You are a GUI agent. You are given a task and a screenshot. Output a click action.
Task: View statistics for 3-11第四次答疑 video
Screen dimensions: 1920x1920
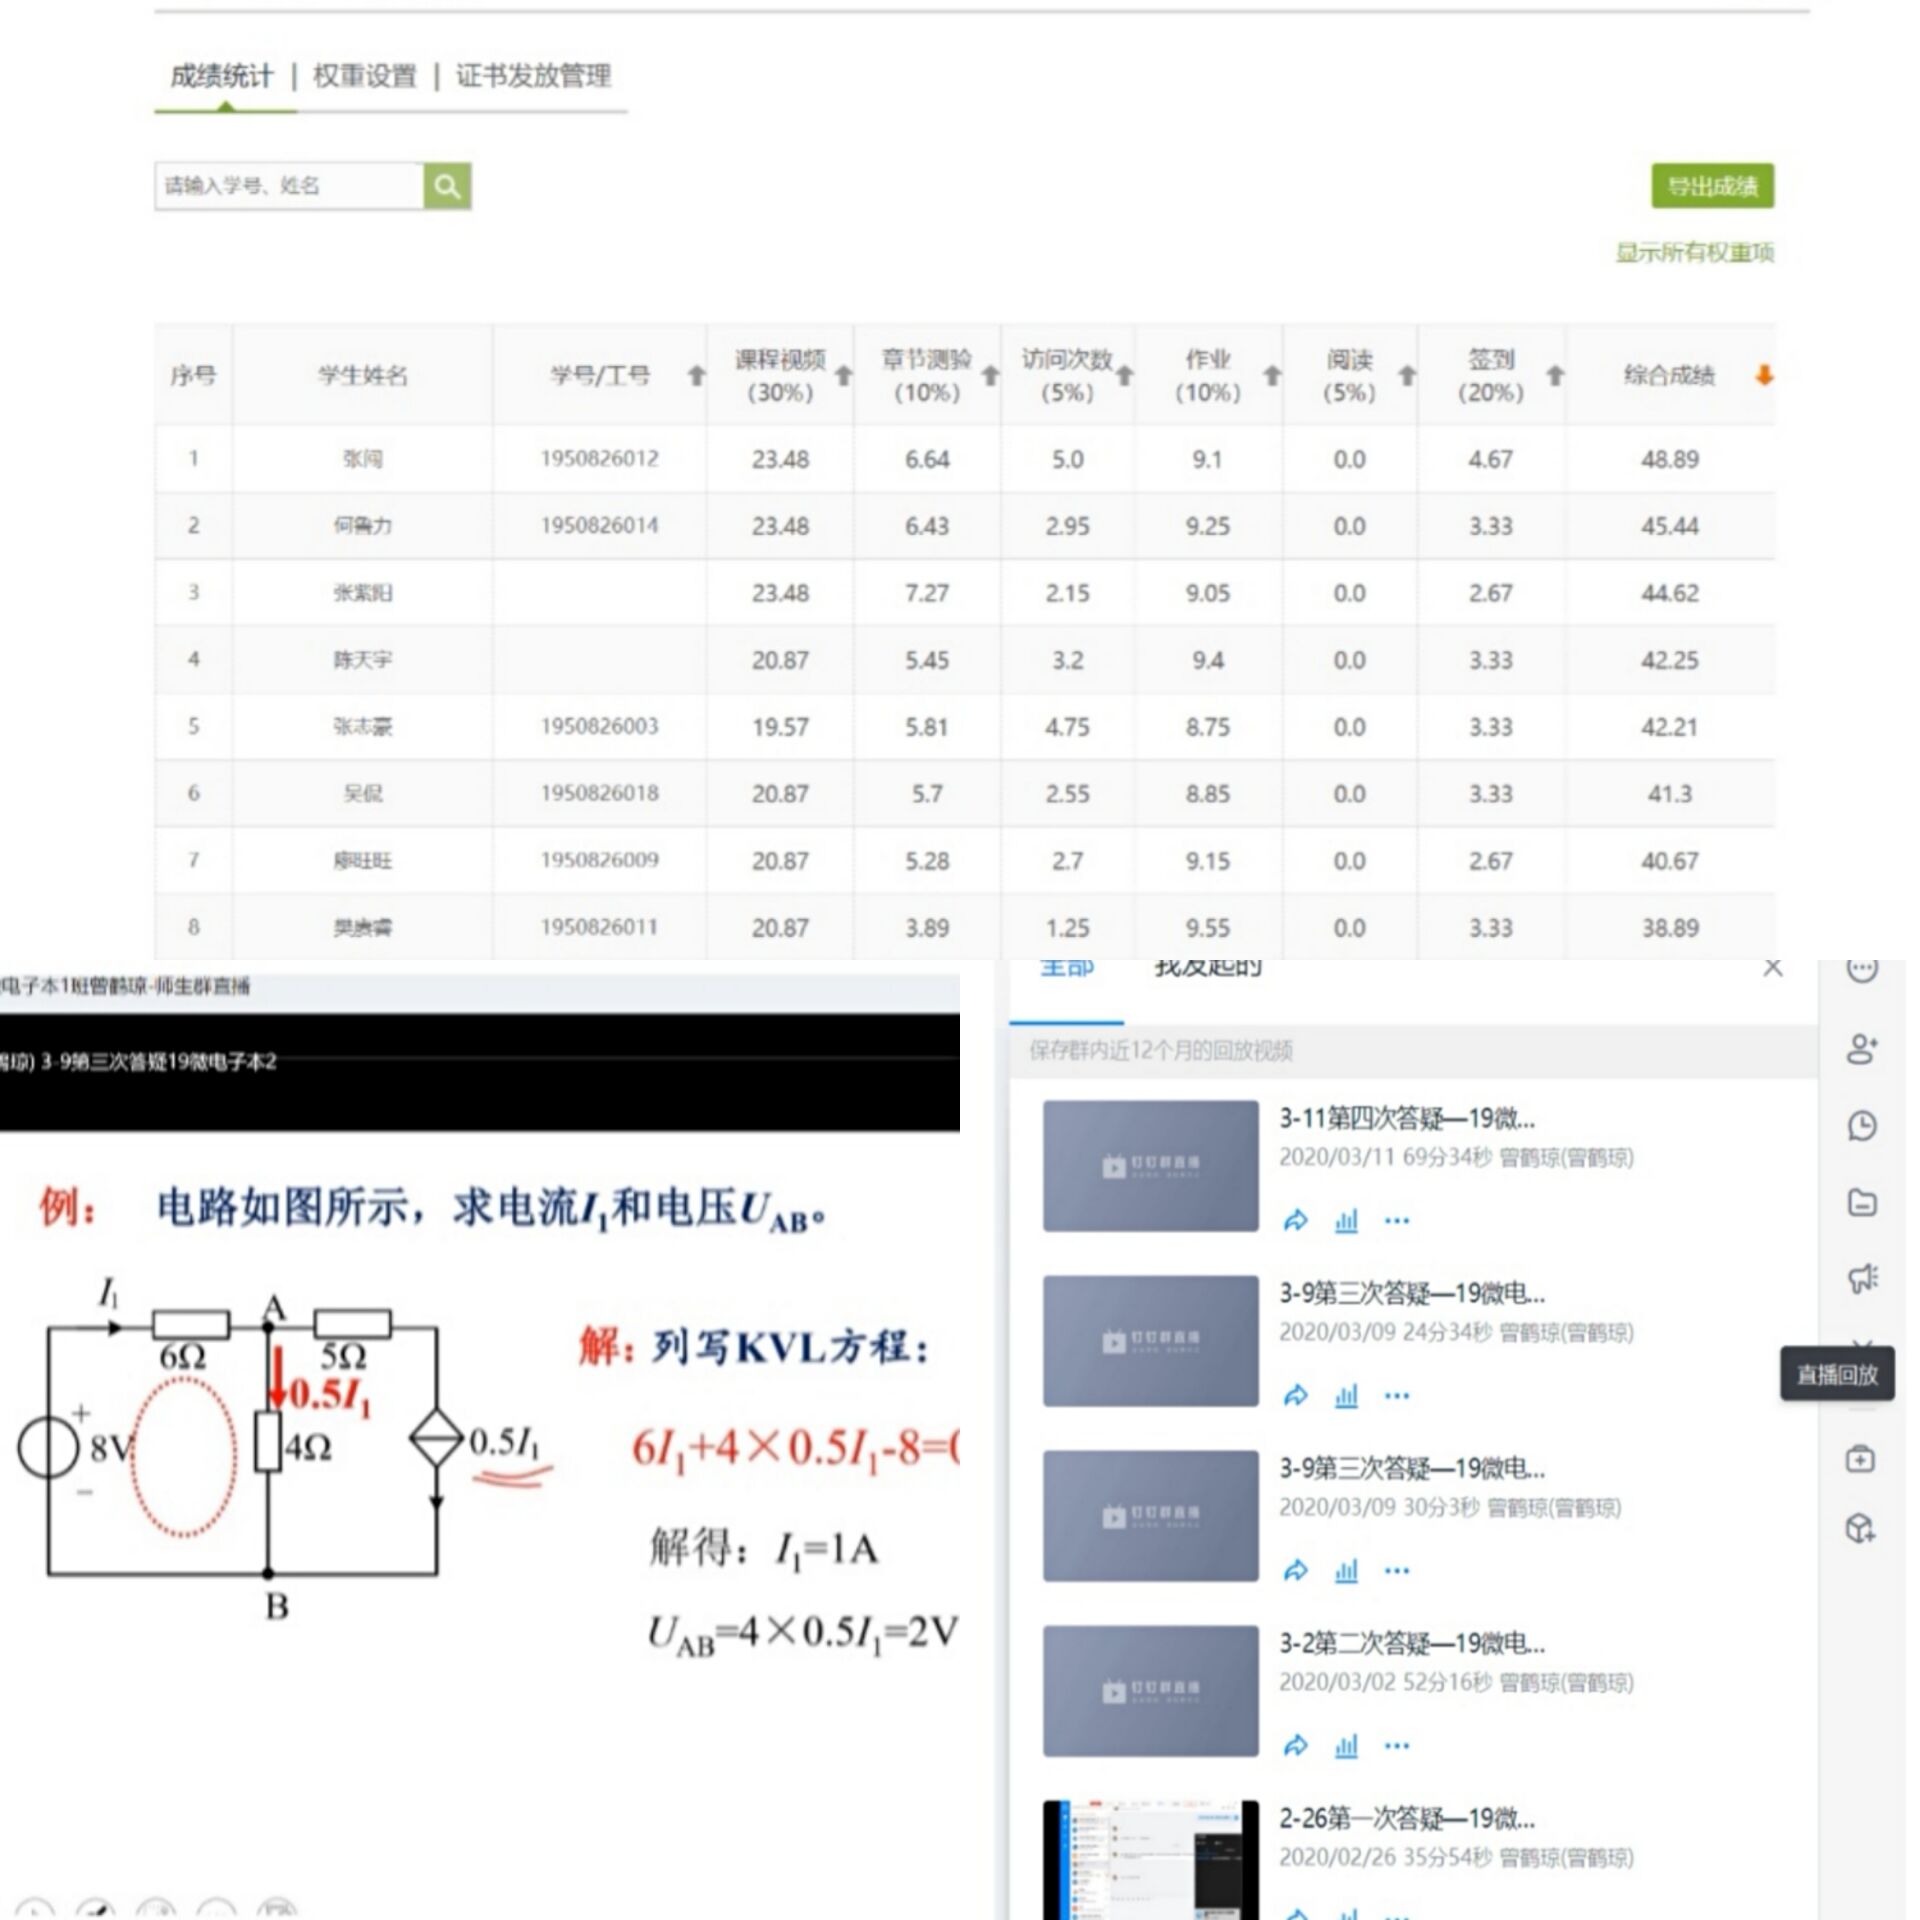[x=1346, y=1220]
